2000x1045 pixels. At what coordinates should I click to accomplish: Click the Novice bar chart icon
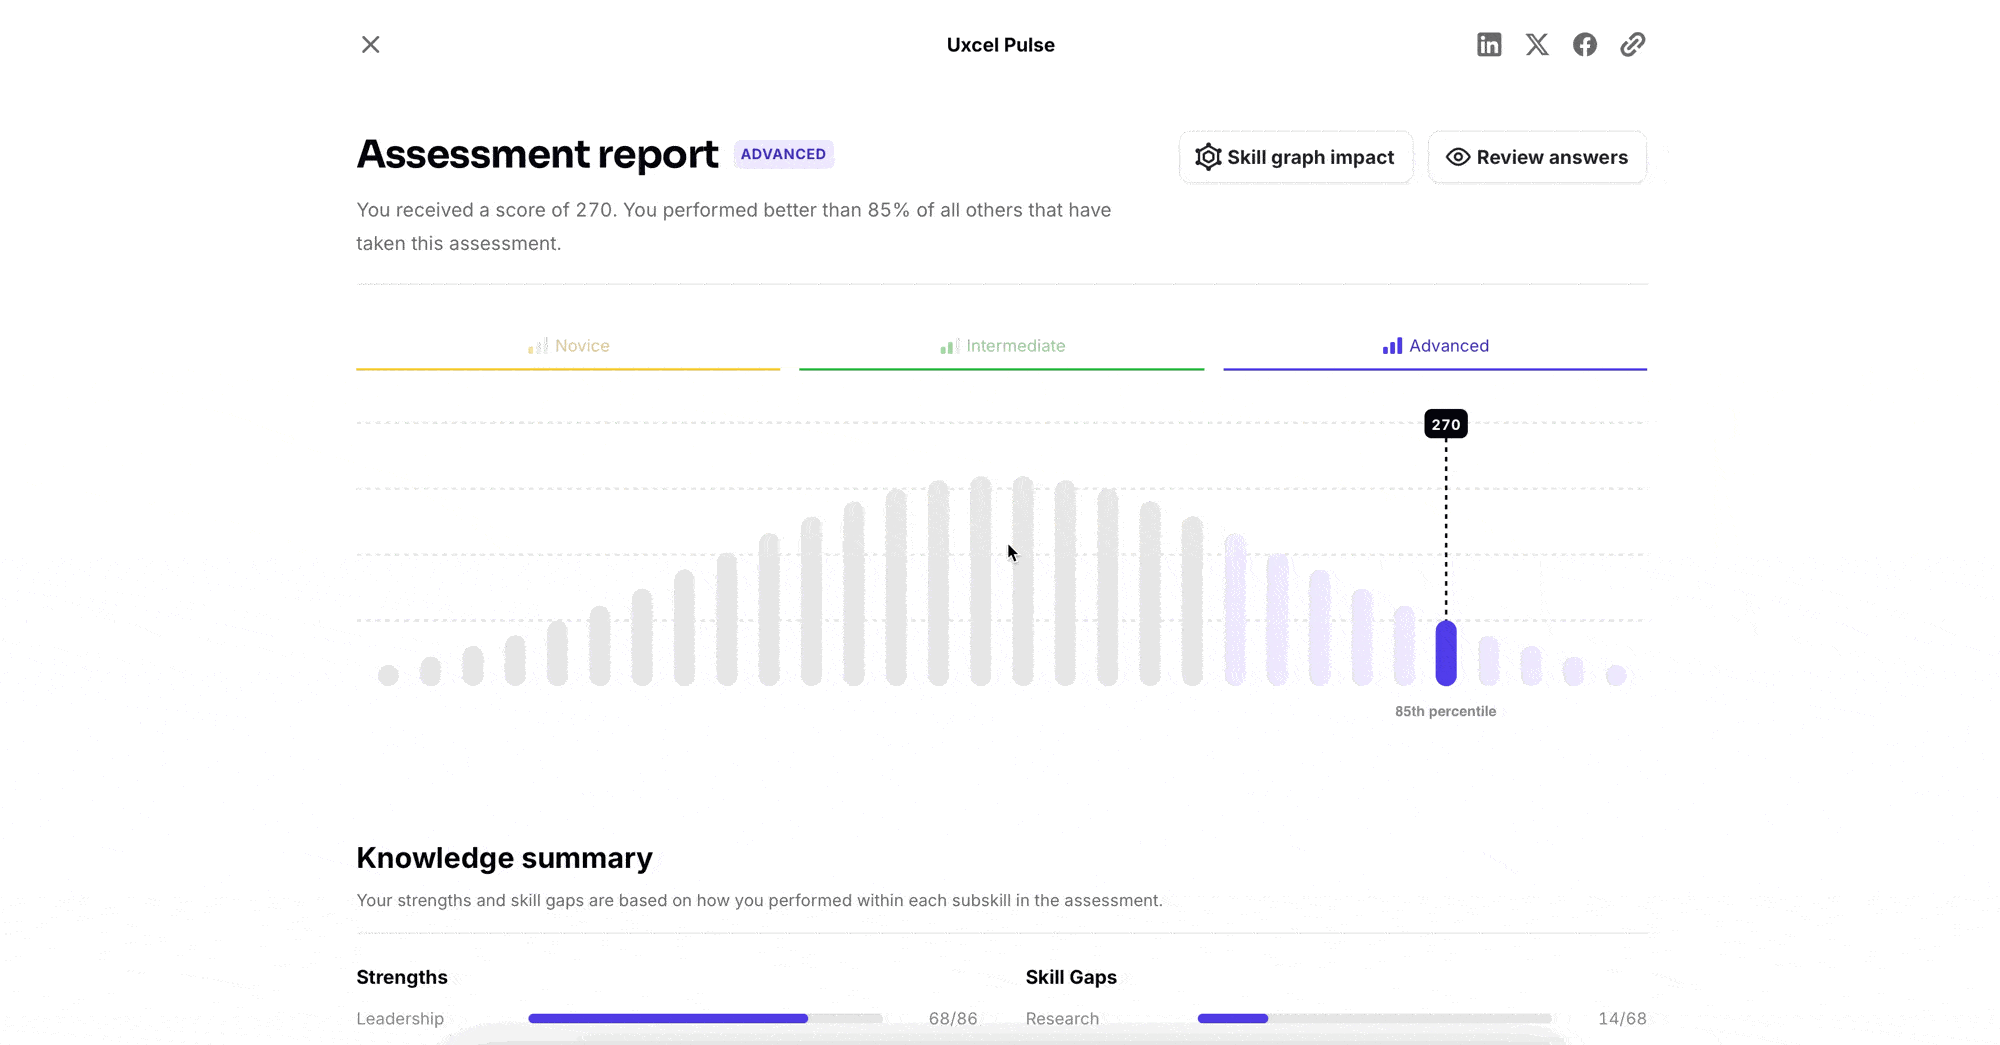tap(537, 346)
